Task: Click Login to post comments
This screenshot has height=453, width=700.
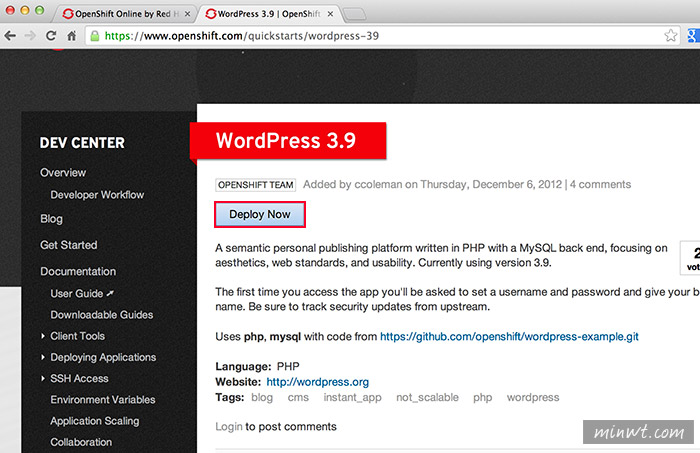Action: click(229, 427)
